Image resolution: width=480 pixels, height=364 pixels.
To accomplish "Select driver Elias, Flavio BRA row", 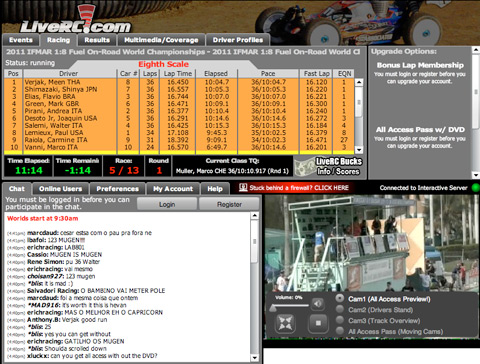I will click(x=179, y=97).
